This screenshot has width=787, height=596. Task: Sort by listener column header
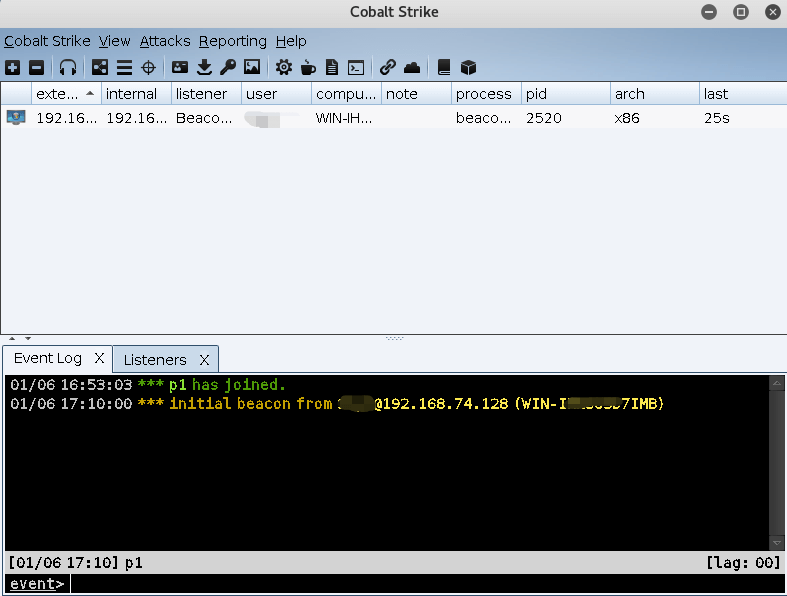(x=206, y=94)
